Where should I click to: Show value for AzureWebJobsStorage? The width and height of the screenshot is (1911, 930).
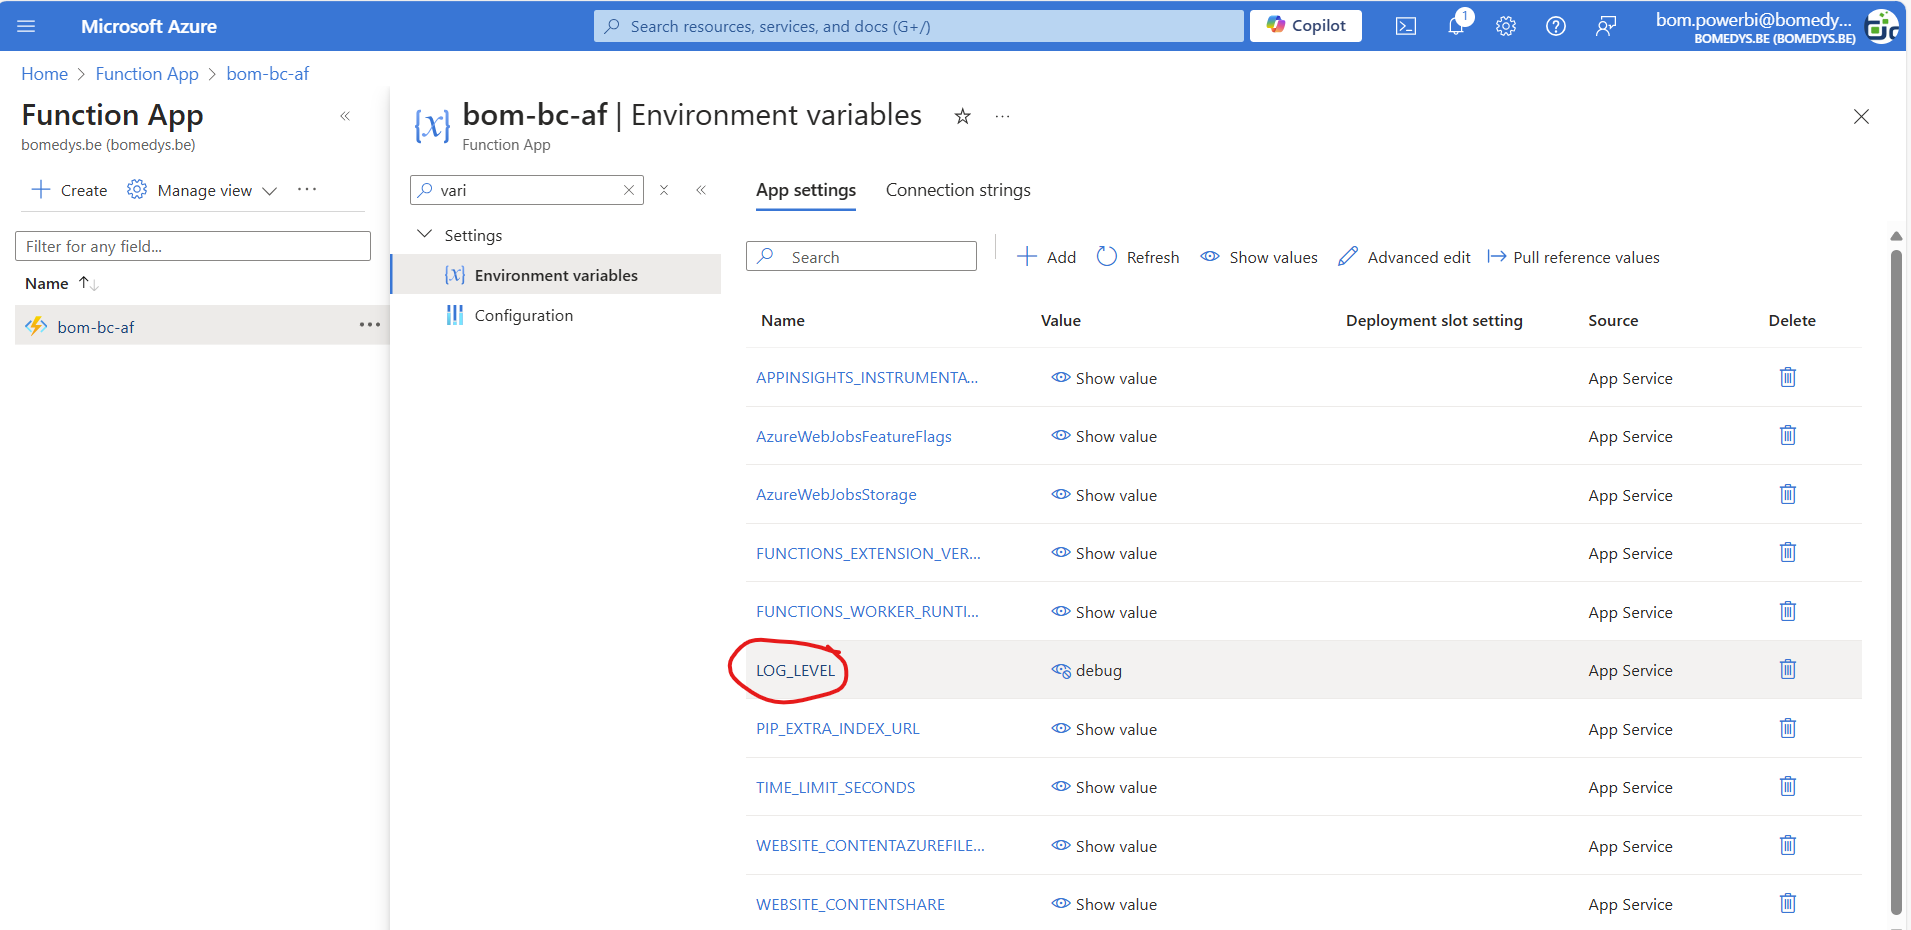pyautogui.click(x=1104, y=495)
